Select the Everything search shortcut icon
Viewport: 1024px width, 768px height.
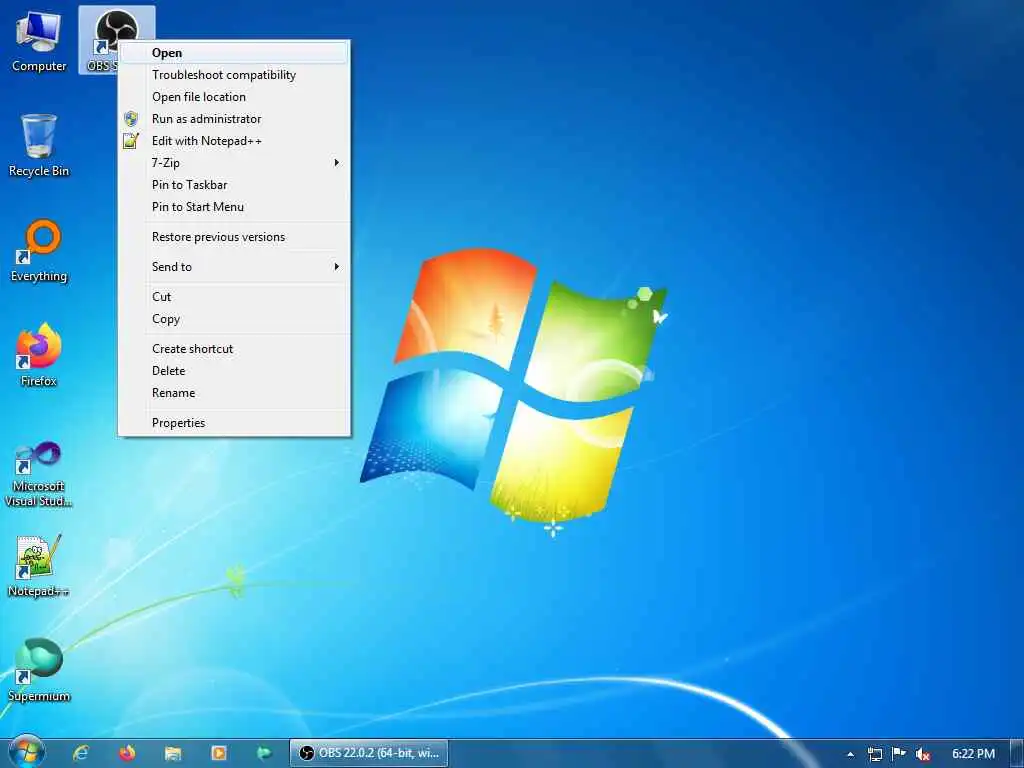[x=39, y=250]
